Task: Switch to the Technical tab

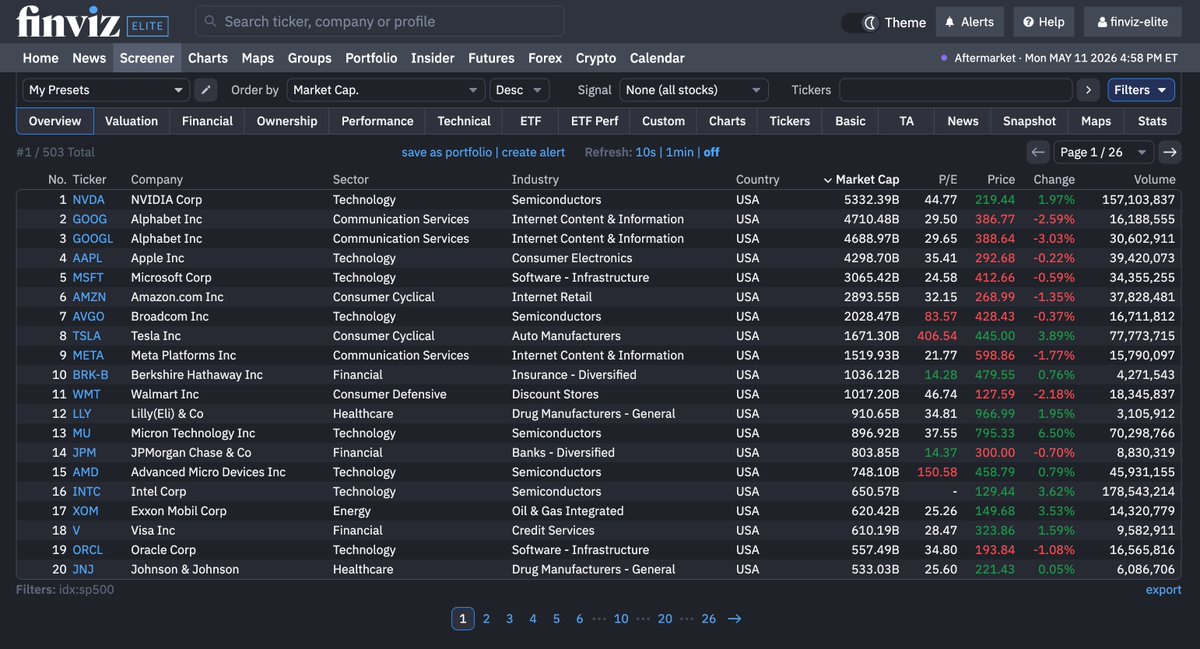Action: point(464,121)
